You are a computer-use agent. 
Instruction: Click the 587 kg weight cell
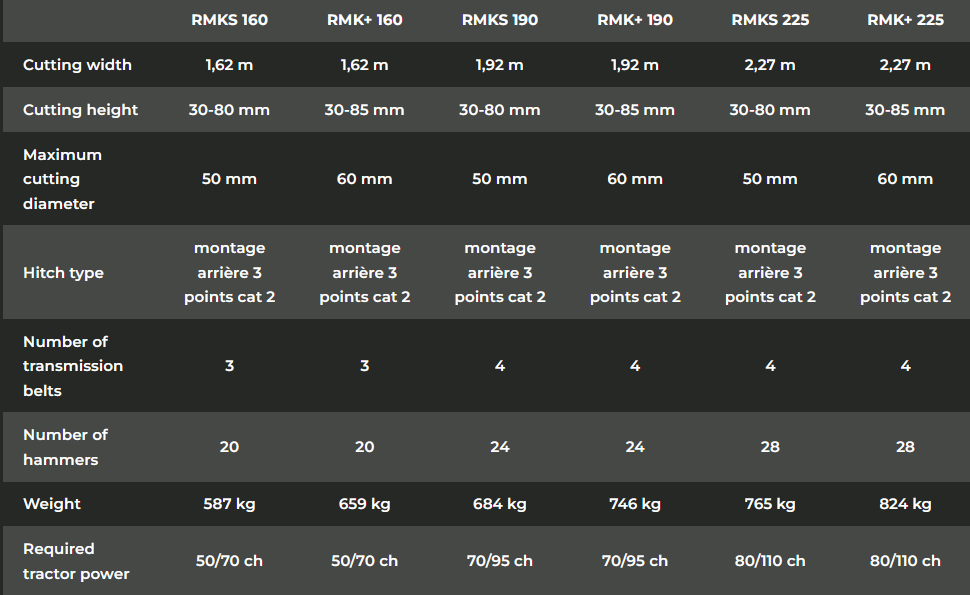[x=229, y=504]
